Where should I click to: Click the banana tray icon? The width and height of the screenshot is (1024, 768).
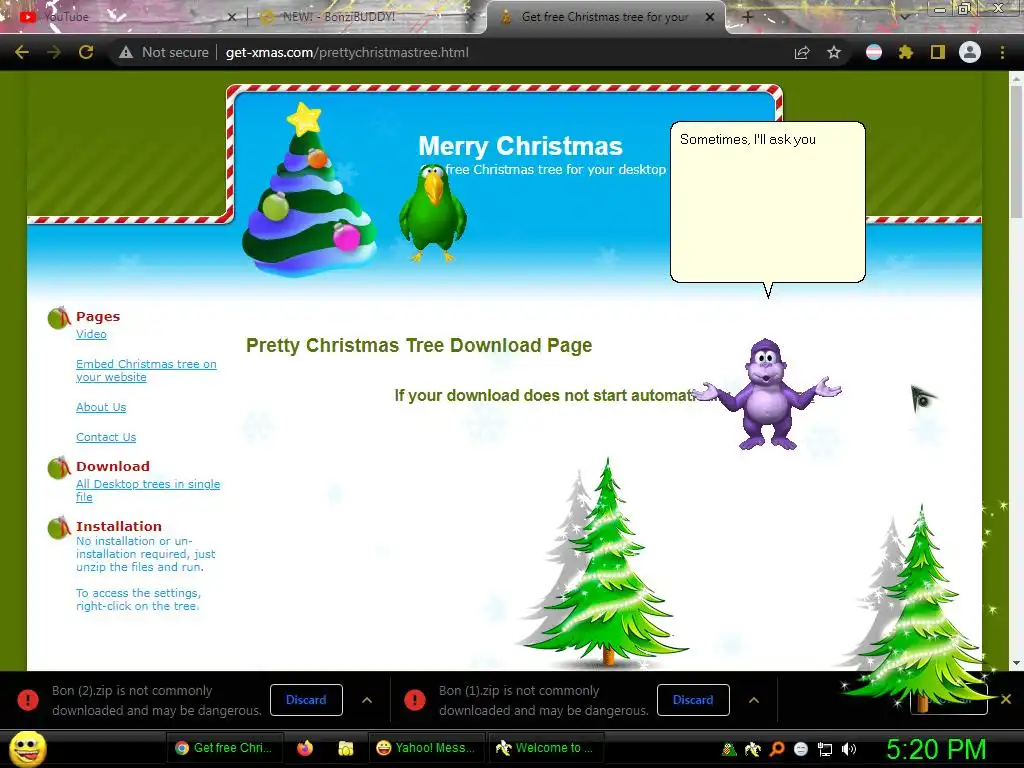point(753,749)
